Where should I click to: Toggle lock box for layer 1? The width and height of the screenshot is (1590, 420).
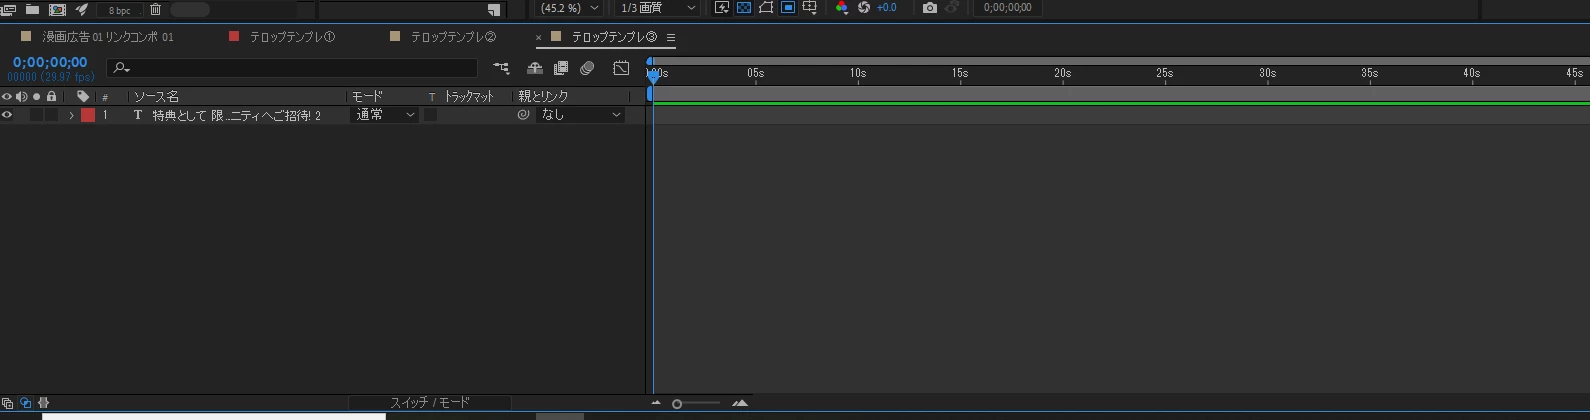click(x=51, y=115)
